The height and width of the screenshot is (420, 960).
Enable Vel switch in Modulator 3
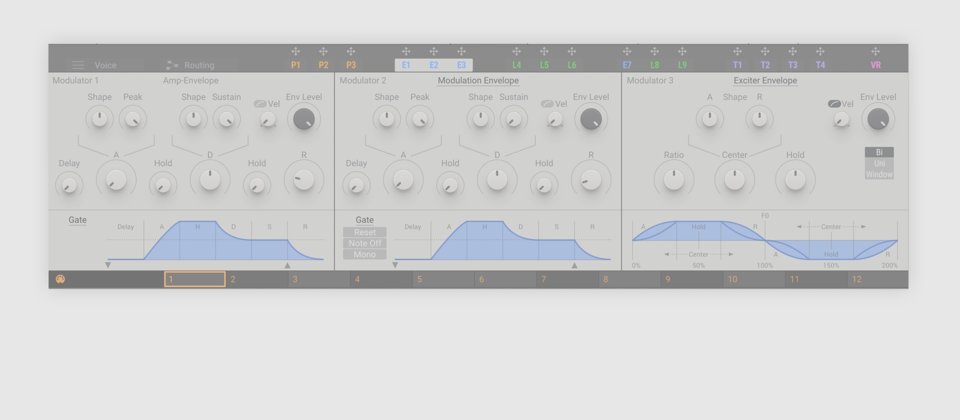point(833,103)
